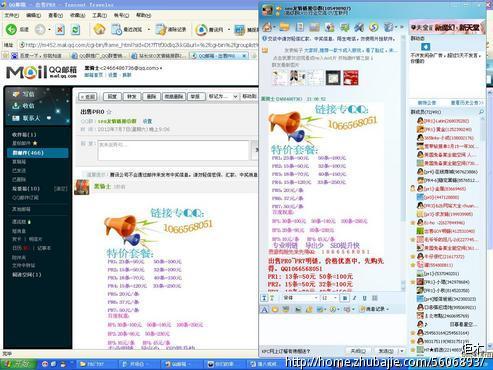
Task: Expand the dropdown arrow beside the Forward button
Action: click(50, 30)
